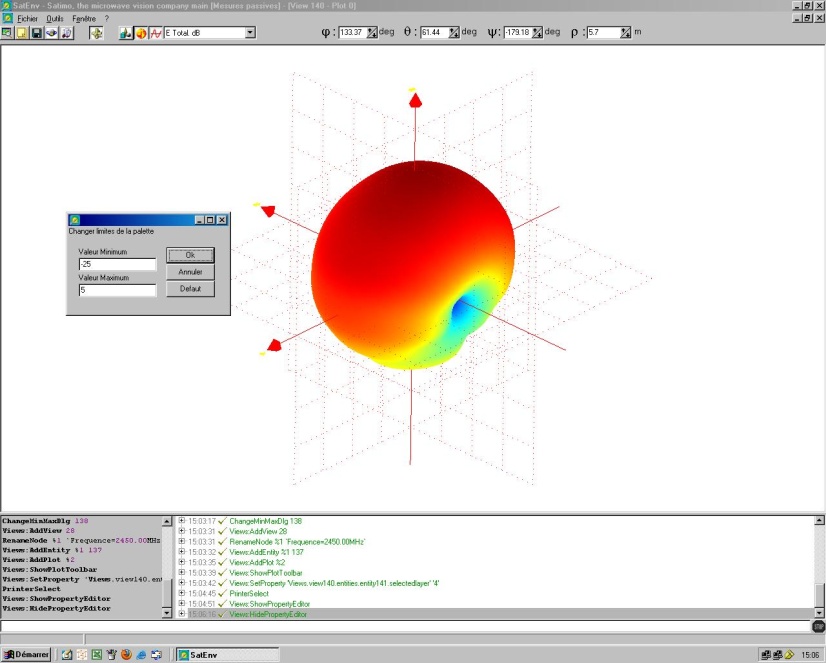Click Ok in the palette limits dialog
This screenshot has width=826, height=663.
coord(190,255)
